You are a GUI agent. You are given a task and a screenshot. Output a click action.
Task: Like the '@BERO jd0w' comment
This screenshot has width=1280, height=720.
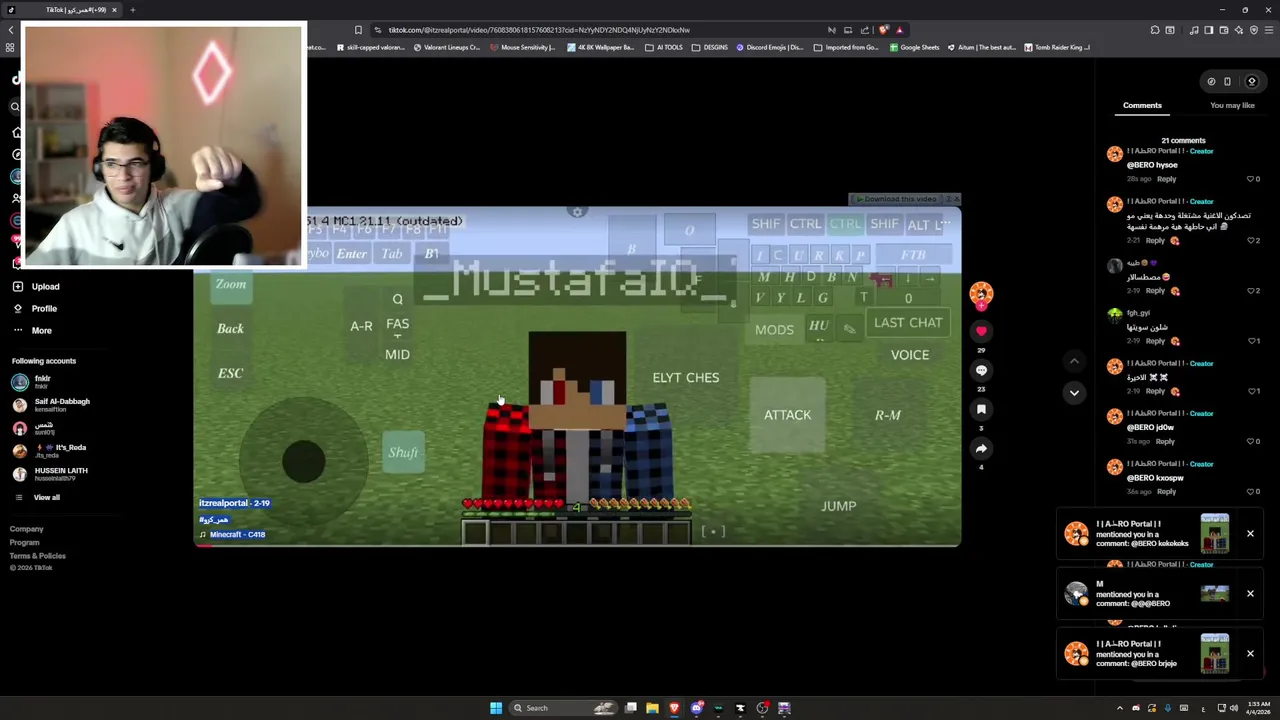1250,441
